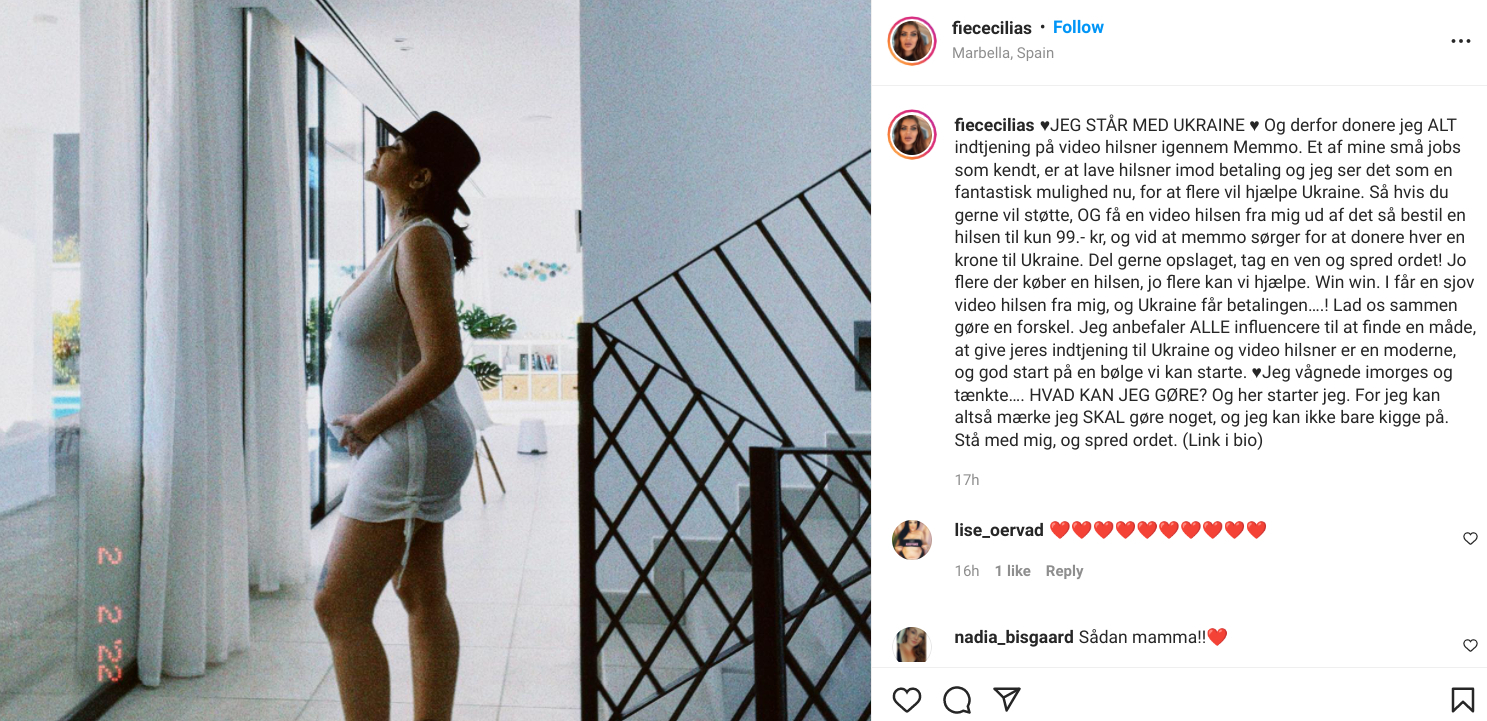The width and height of the screenshot is (1487, 721).
Task: Click the pregnant woman photo
Action: [435, 360]
